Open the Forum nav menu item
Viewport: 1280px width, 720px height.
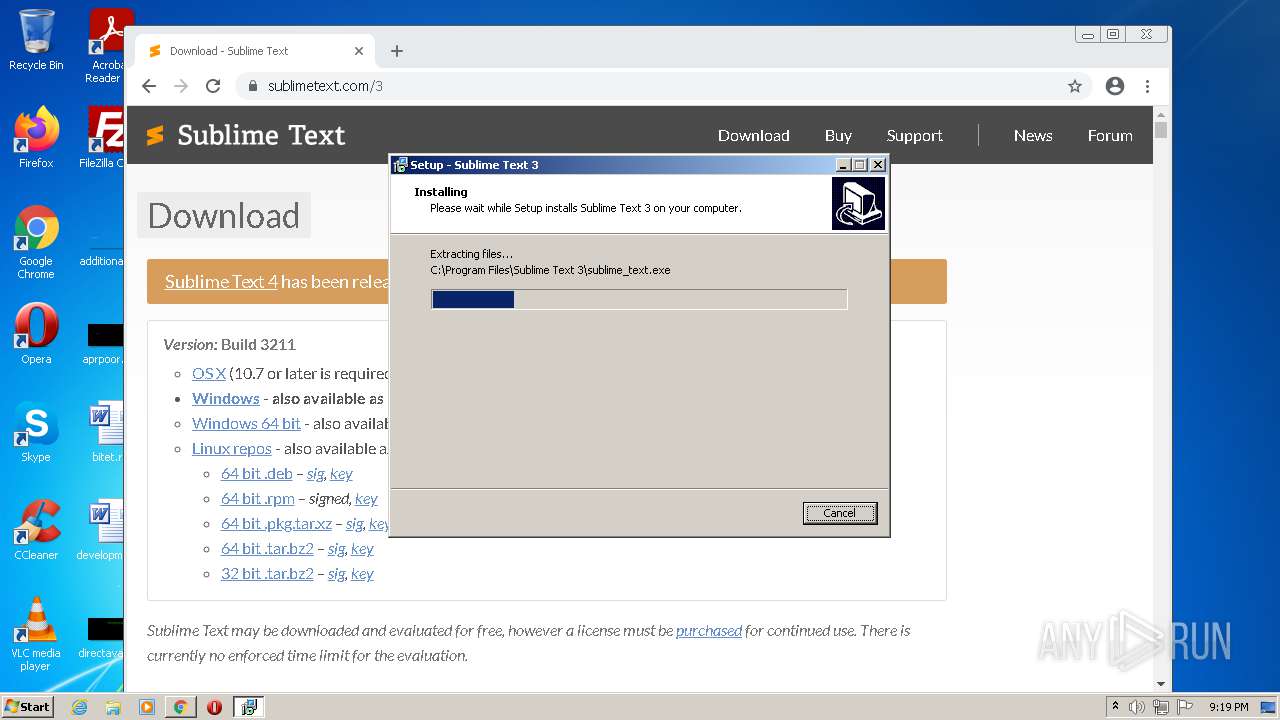click(x=1110, y=136)
